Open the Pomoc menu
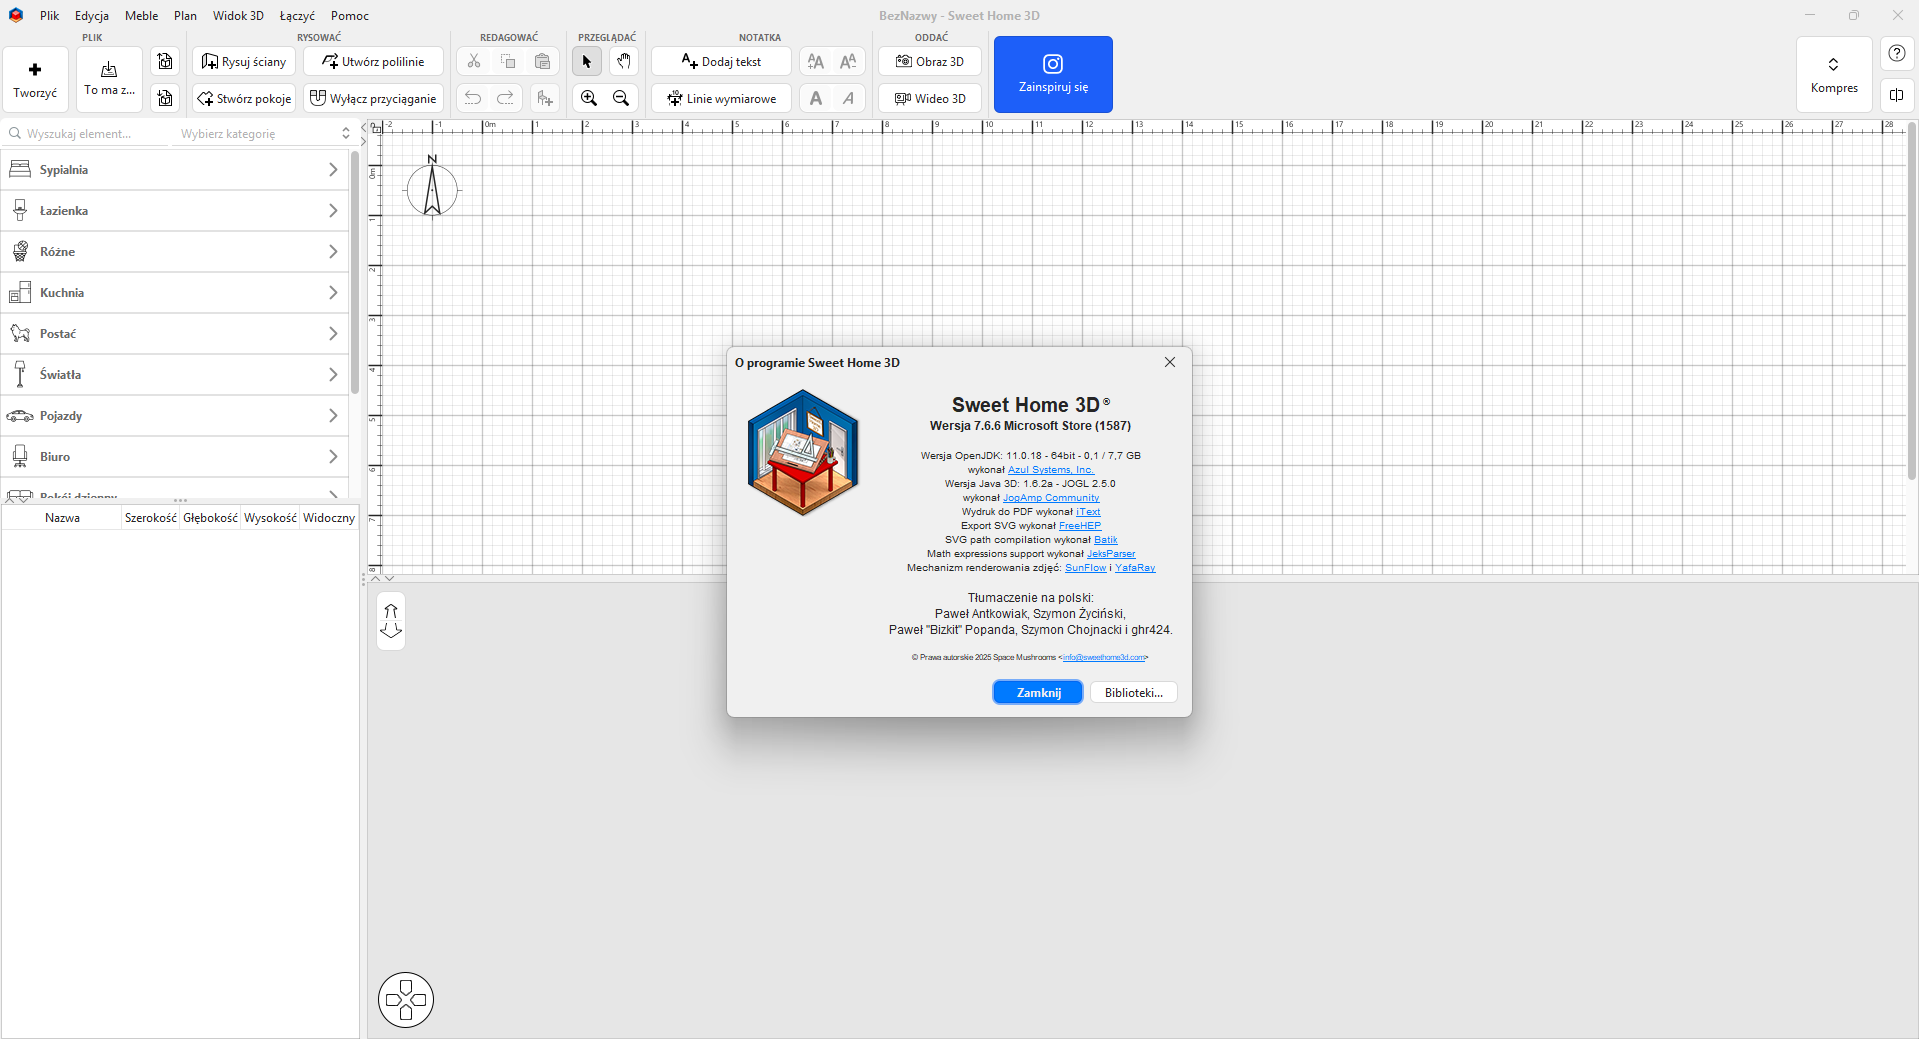The width and height of the screenshot is (1919, 1039). click(350, 15)
